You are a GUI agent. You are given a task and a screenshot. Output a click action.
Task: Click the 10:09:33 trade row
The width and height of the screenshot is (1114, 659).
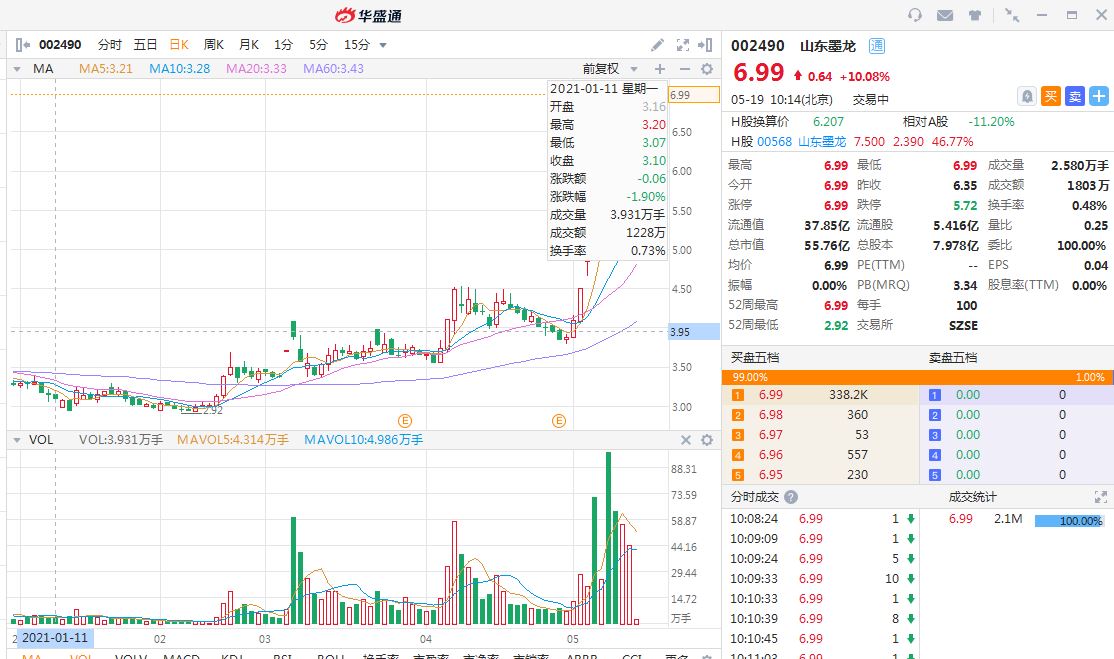click(x=822, y=579)
